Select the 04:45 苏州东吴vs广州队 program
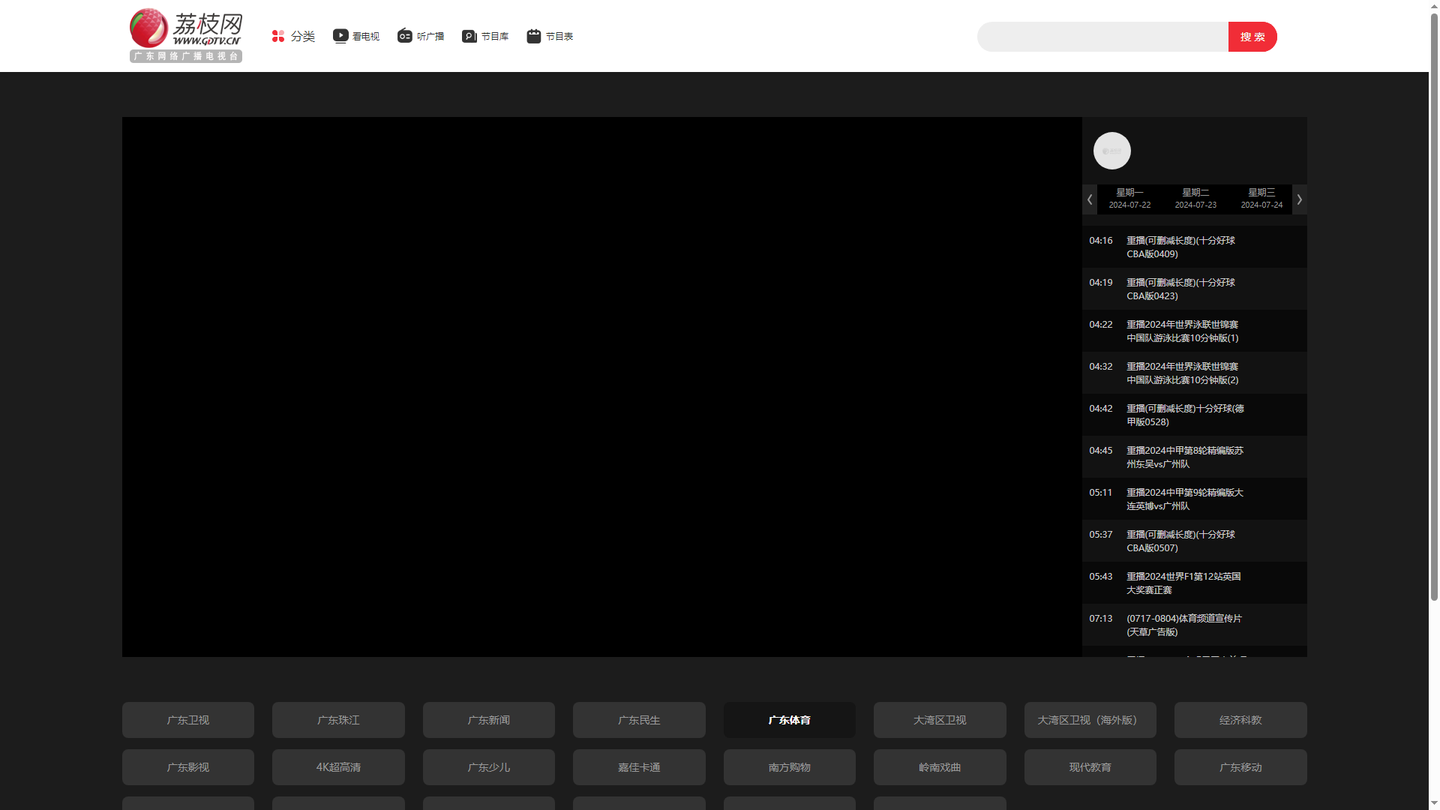 pos(1194,457)
